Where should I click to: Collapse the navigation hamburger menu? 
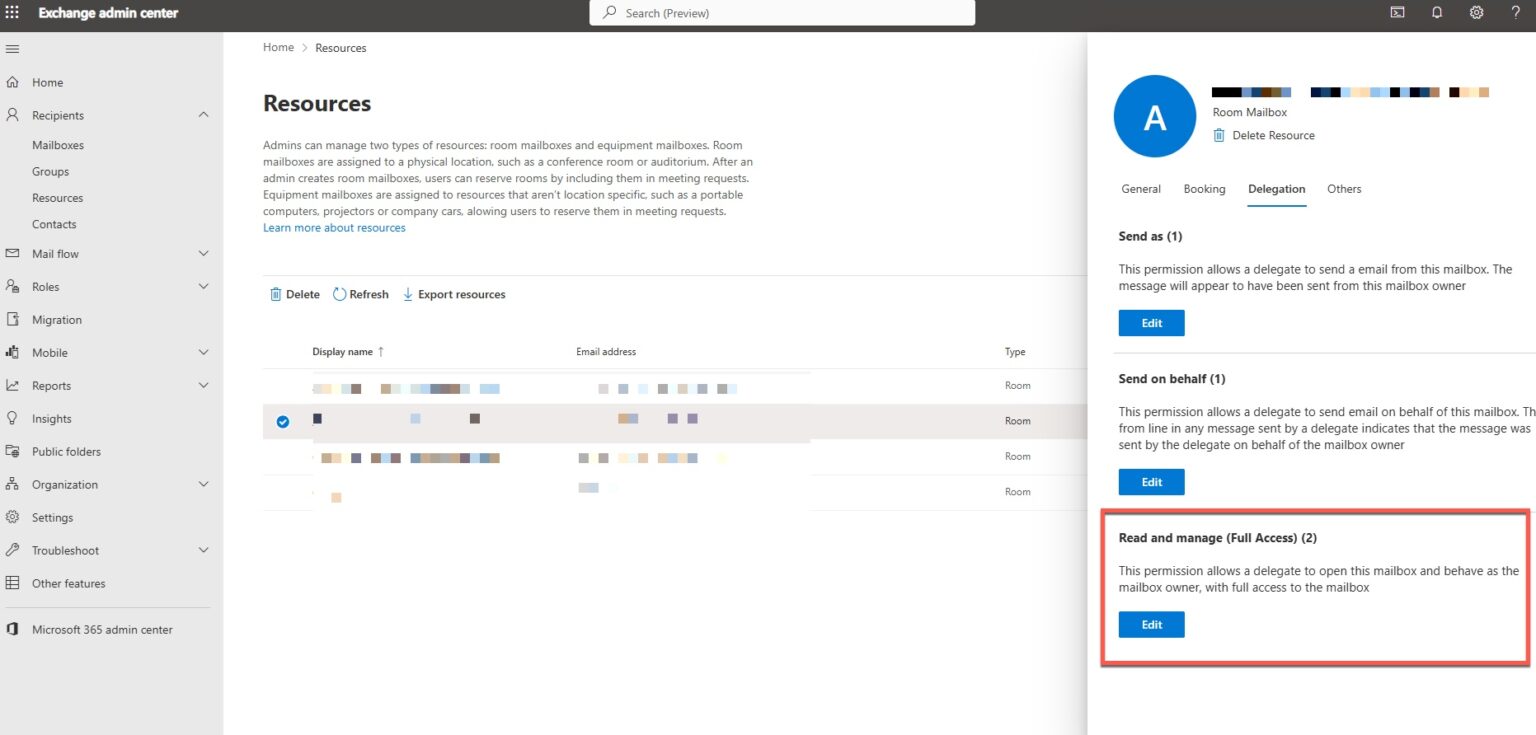pos(13,49)
